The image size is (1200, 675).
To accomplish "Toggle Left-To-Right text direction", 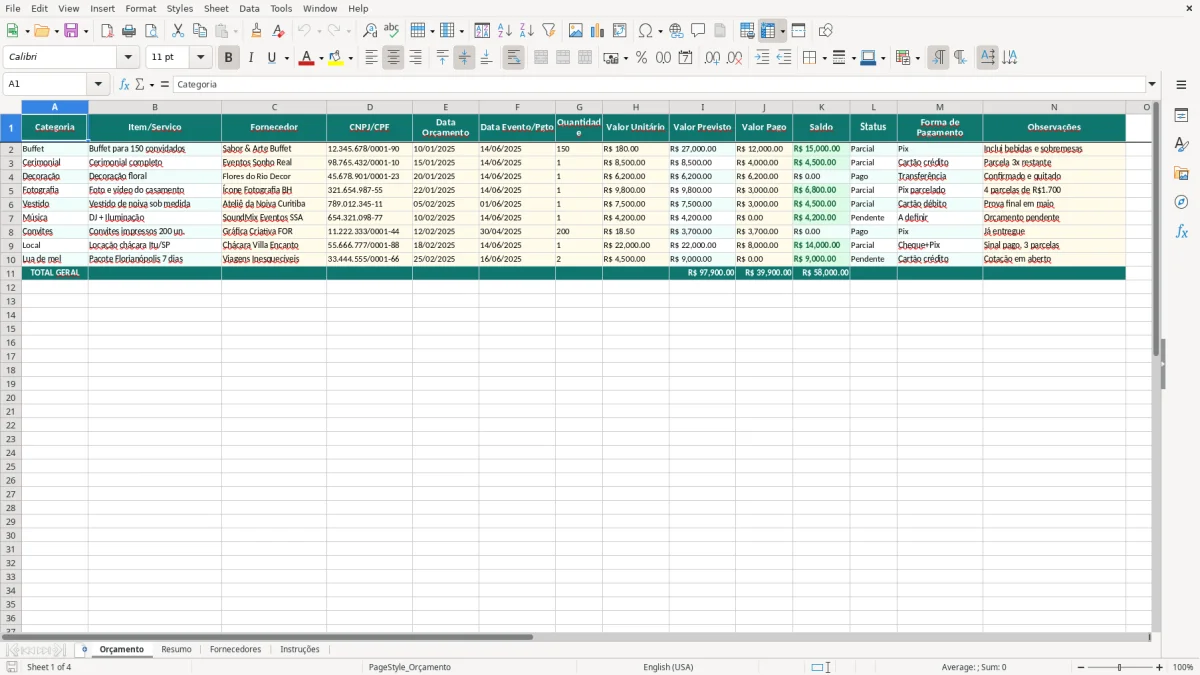I will pos(938,58).
